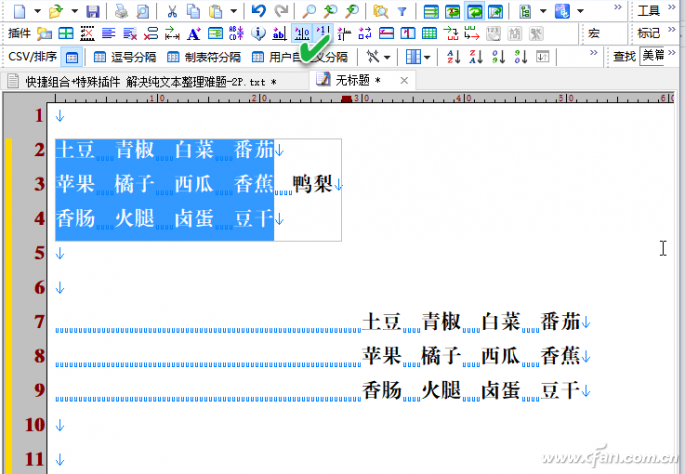Click line number 7 in the margin
This screenshot has height=474, width=685.
pyautogui.click(x=40, y=322)
